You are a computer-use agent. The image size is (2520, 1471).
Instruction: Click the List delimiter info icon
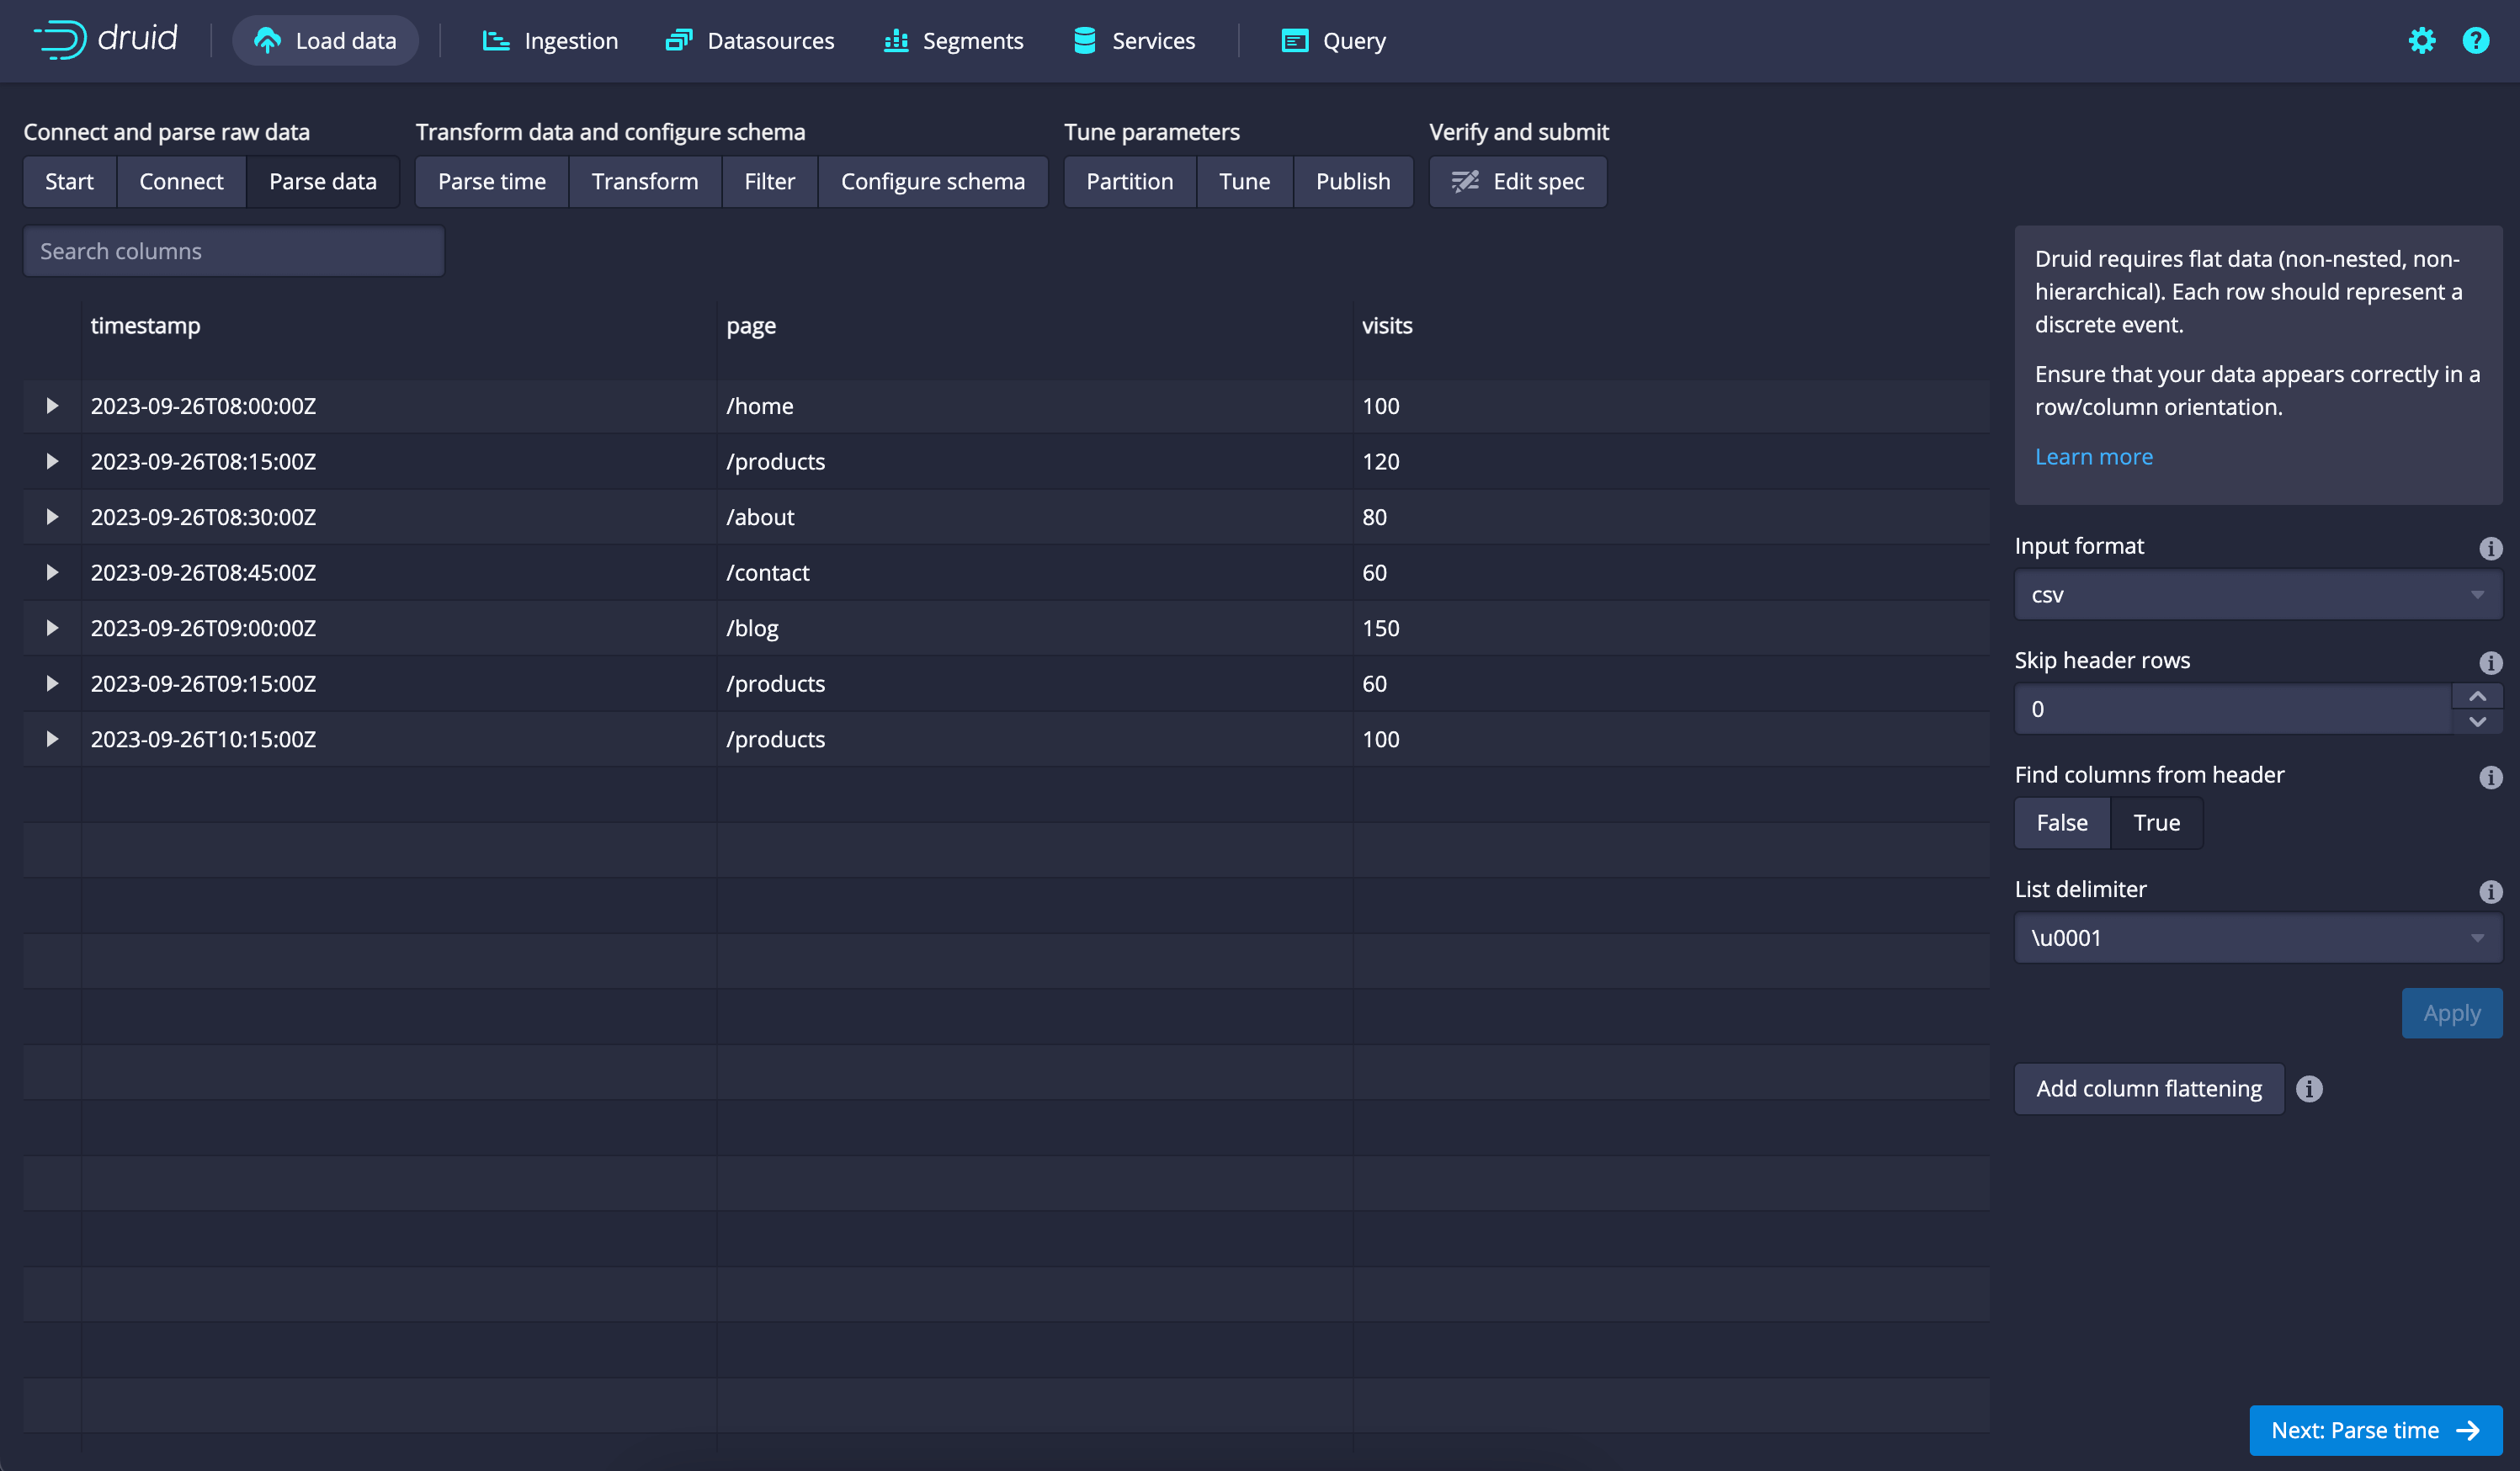2490,891
